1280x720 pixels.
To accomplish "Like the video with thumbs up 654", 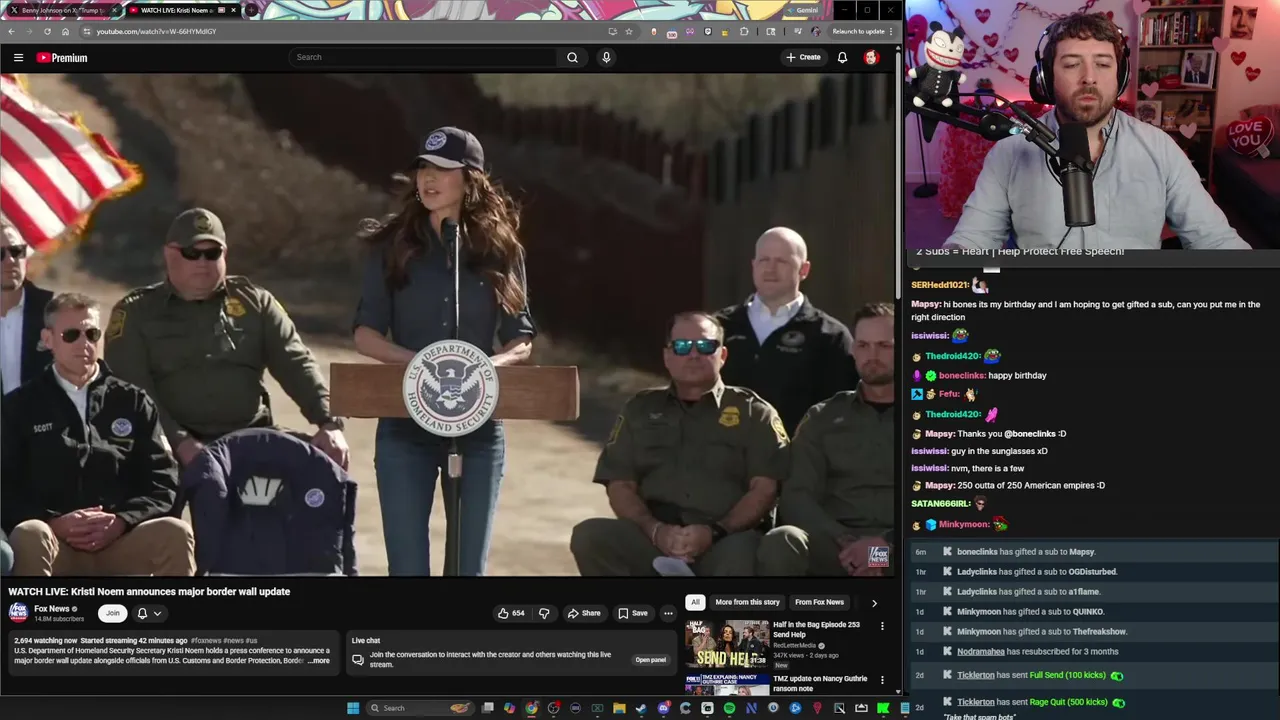I will click(x=511, y=613).
